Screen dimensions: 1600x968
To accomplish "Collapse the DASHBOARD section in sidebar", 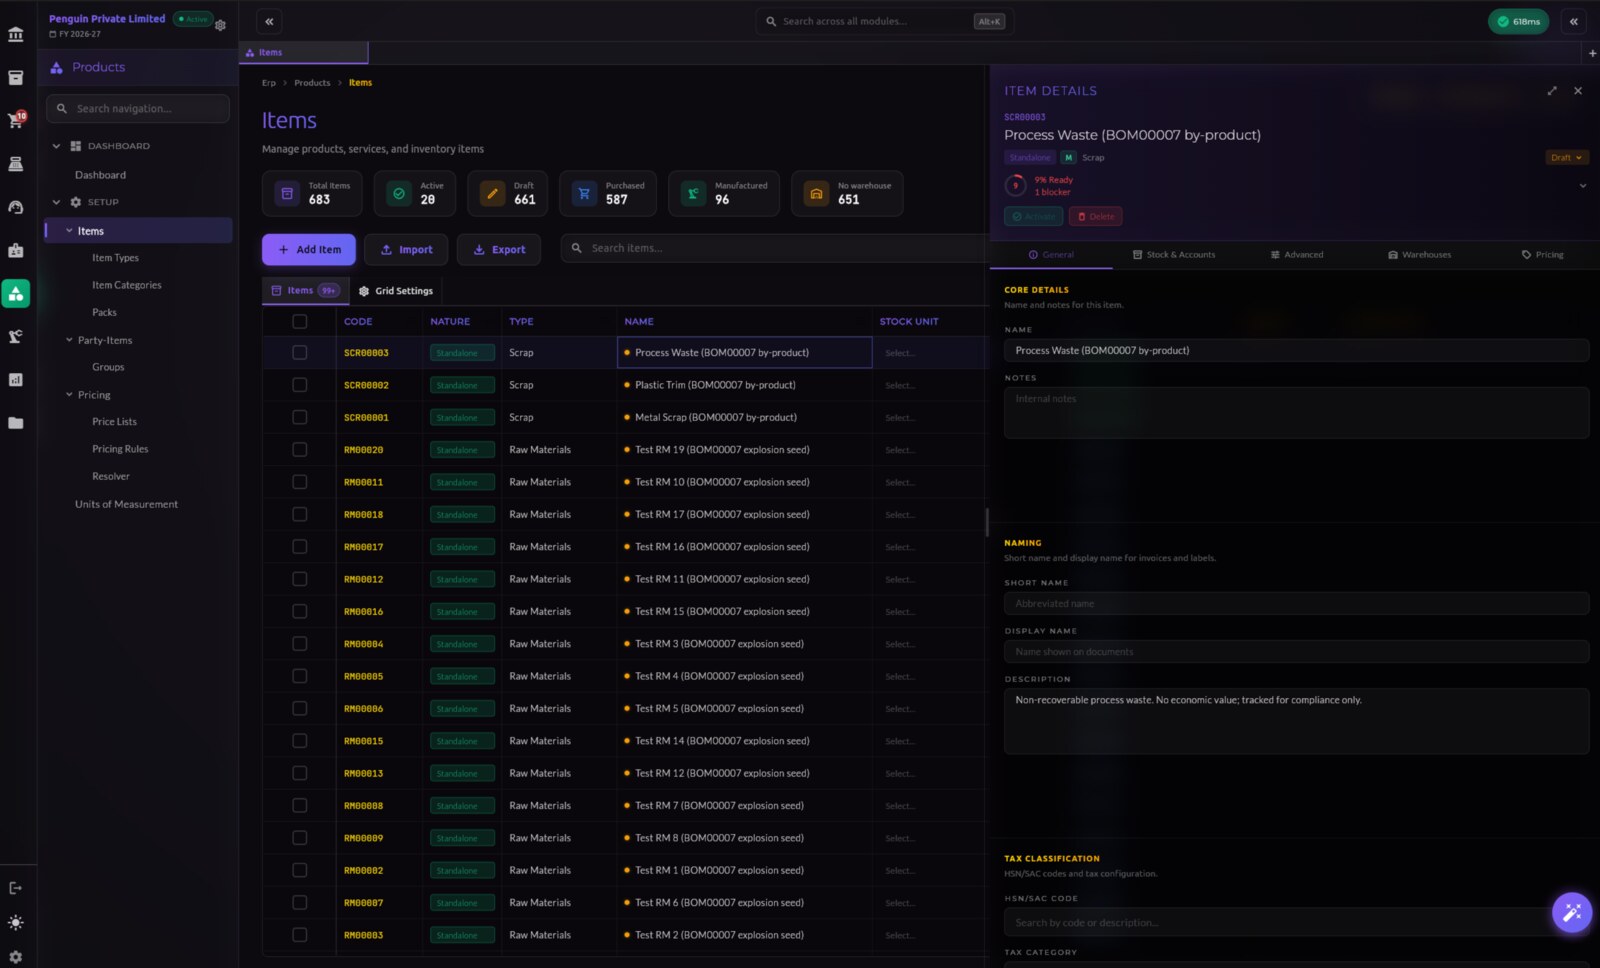I will [x=56, y=146].
